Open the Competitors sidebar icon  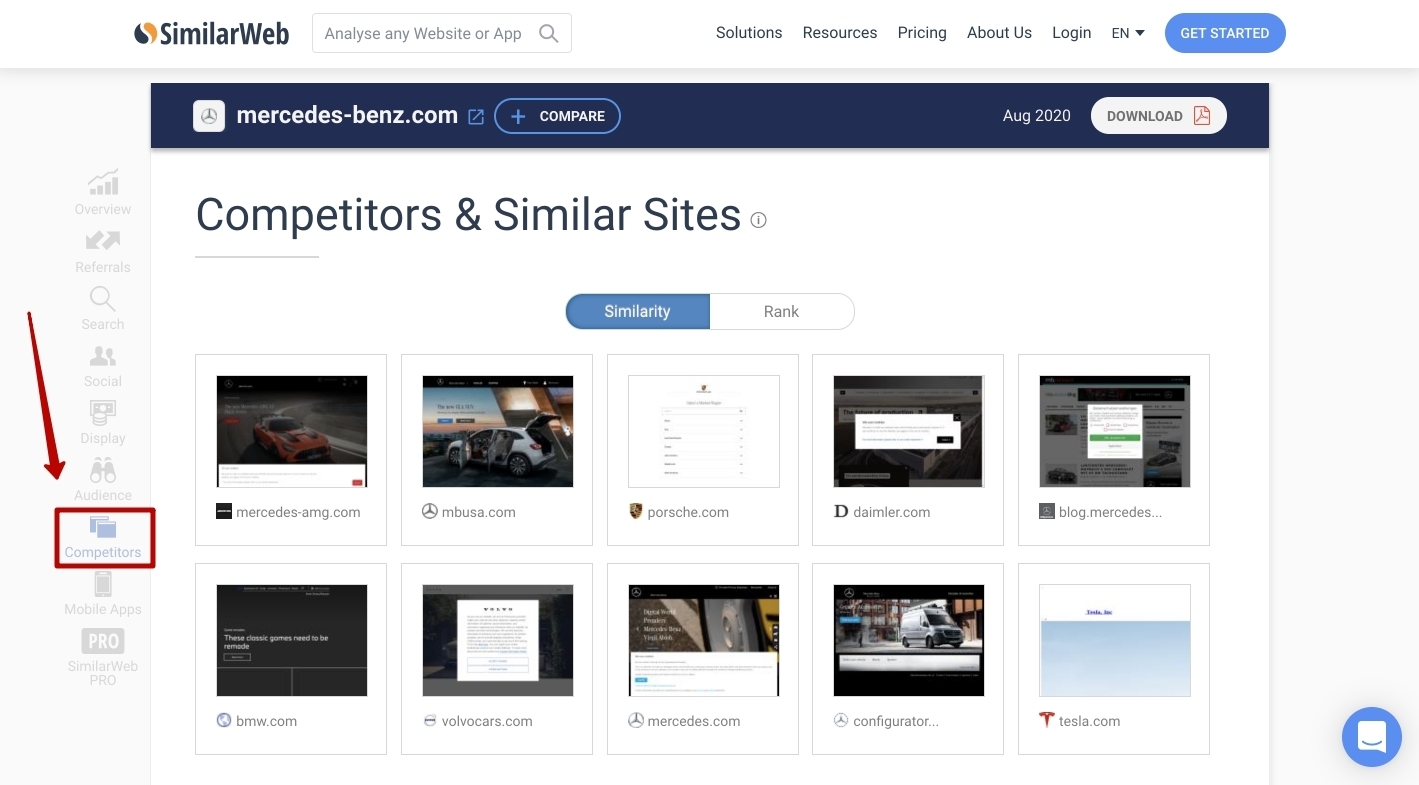(103, 527)
